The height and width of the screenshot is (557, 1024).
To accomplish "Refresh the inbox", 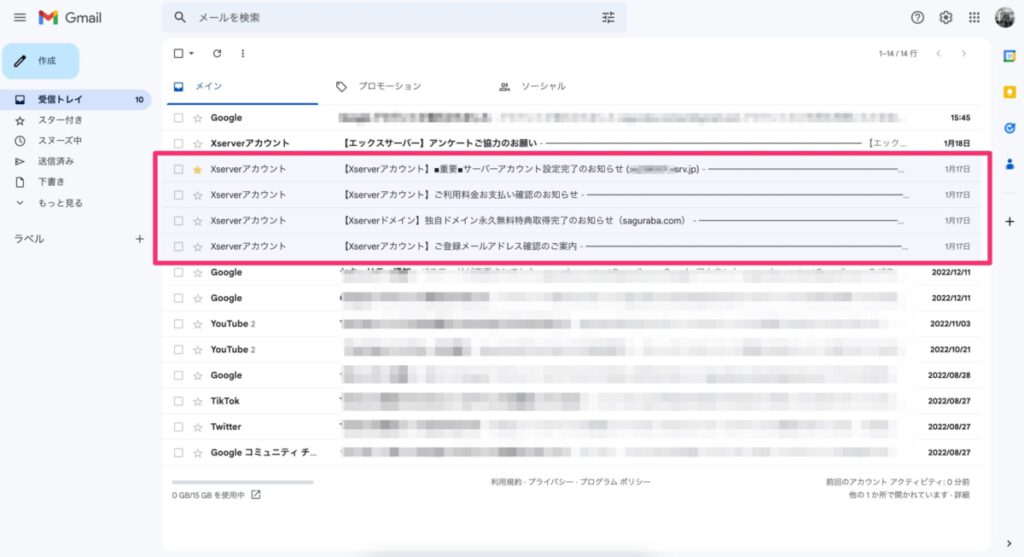I will pos(217,54).
